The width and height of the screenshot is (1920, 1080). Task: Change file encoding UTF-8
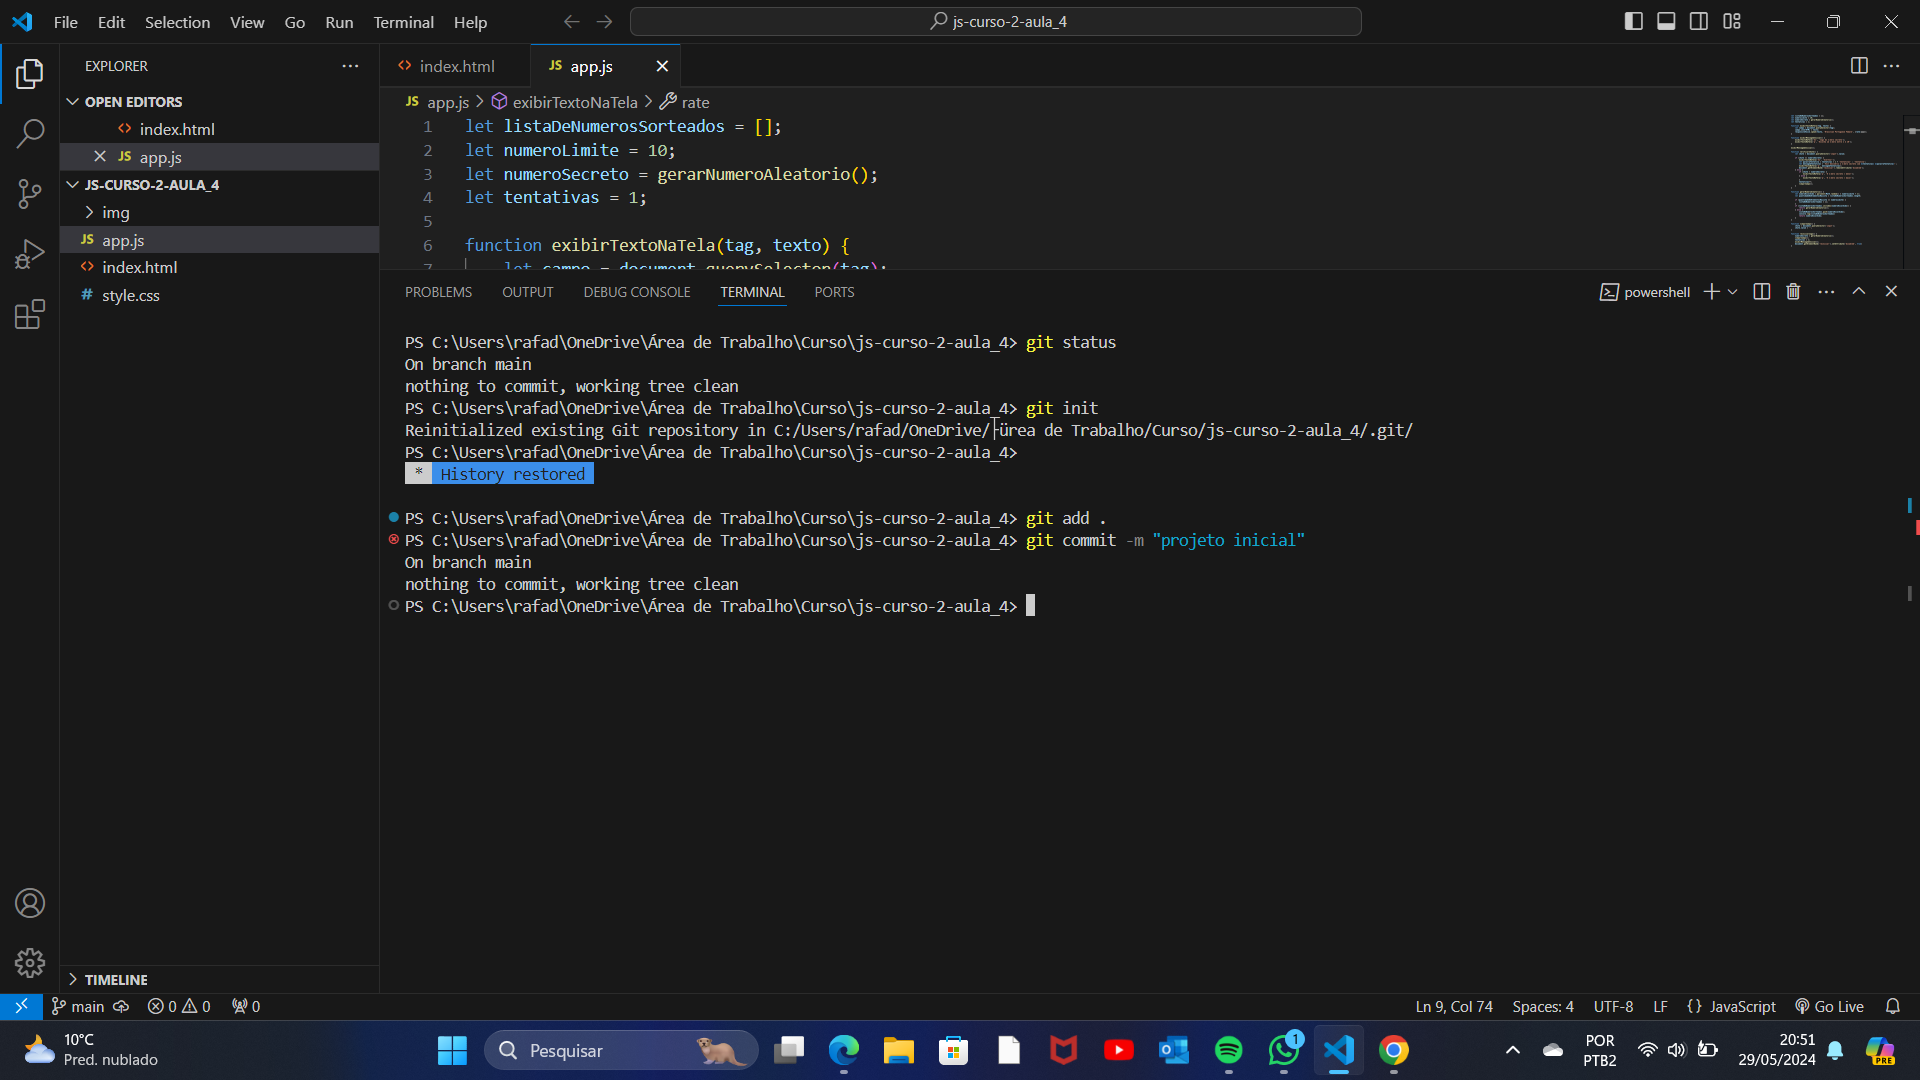coord(1613,1006)
